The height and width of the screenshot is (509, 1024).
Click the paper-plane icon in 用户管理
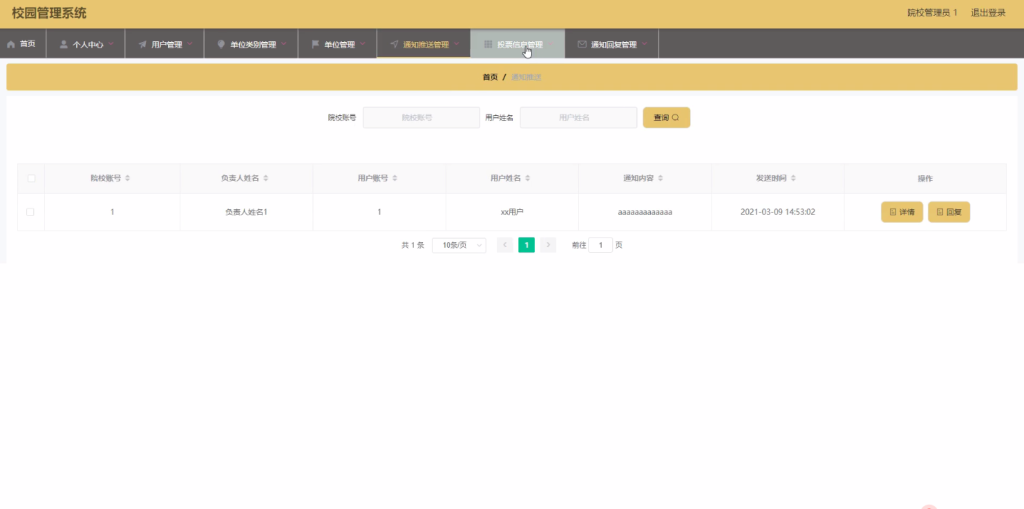click(x=143, y=44)
